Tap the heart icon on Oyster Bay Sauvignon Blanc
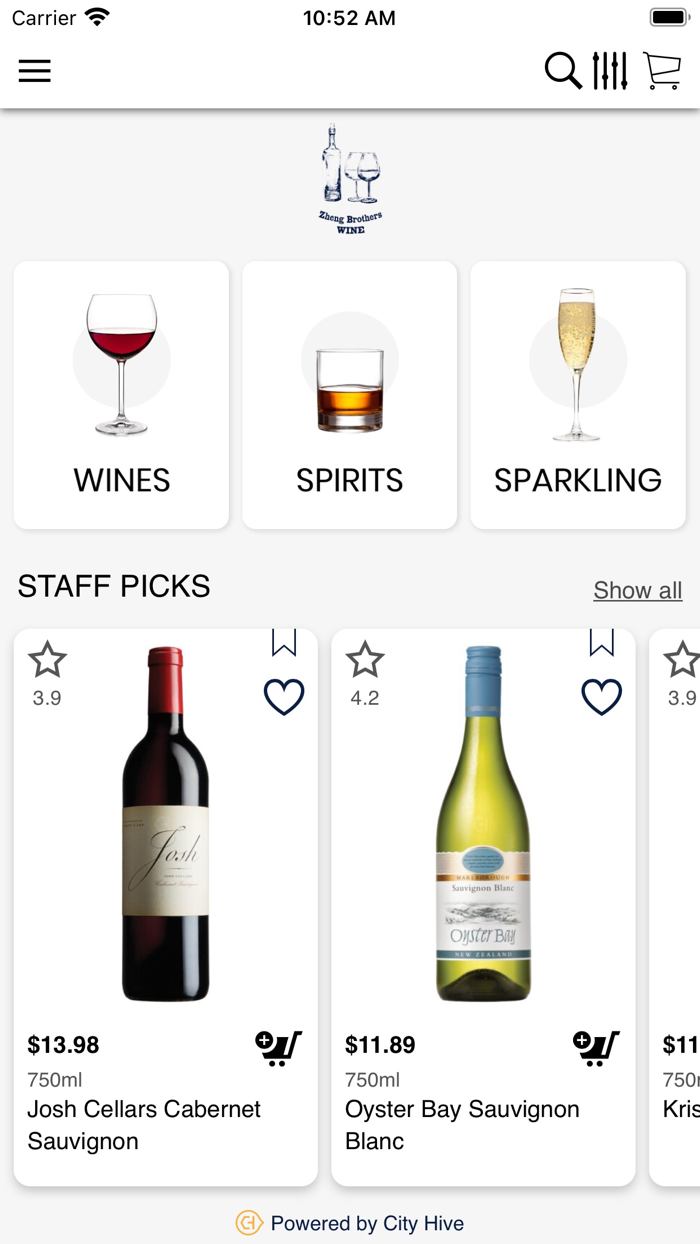Image resolution: width=700 pixels, height=1244 pixels. coord(601,696)
